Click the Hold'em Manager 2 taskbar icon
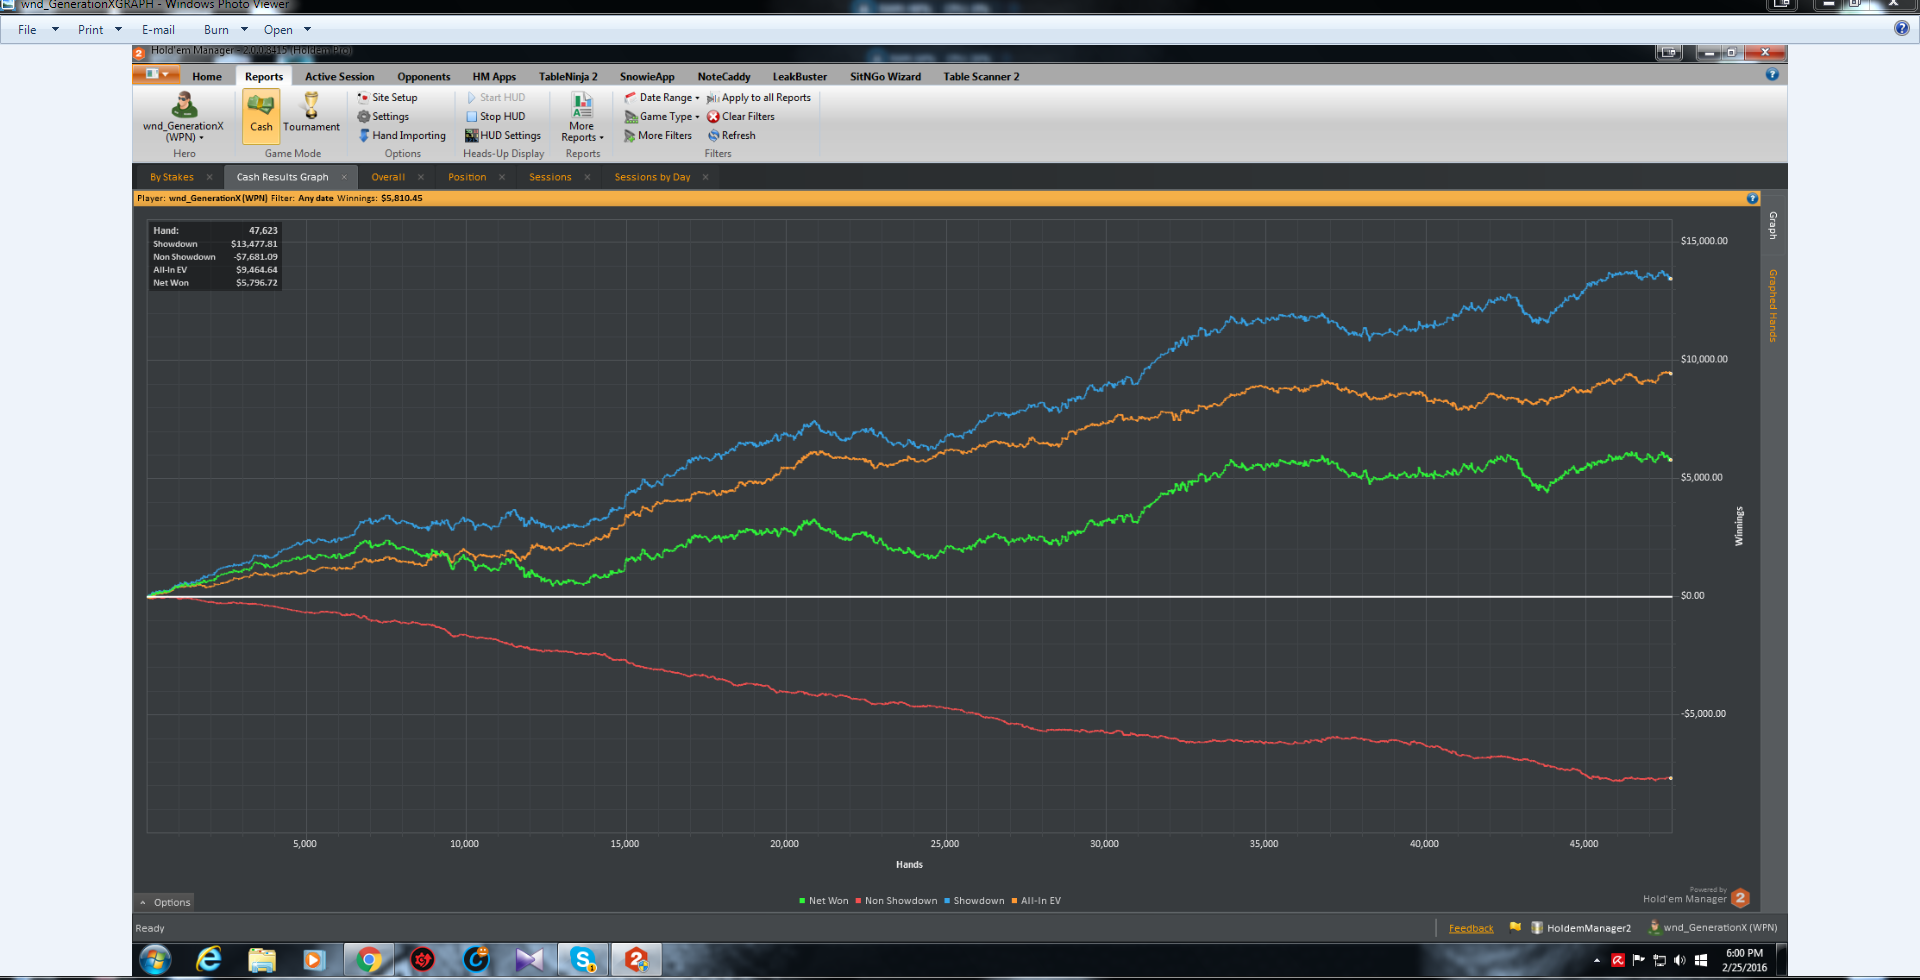 [x=636, y=960]
